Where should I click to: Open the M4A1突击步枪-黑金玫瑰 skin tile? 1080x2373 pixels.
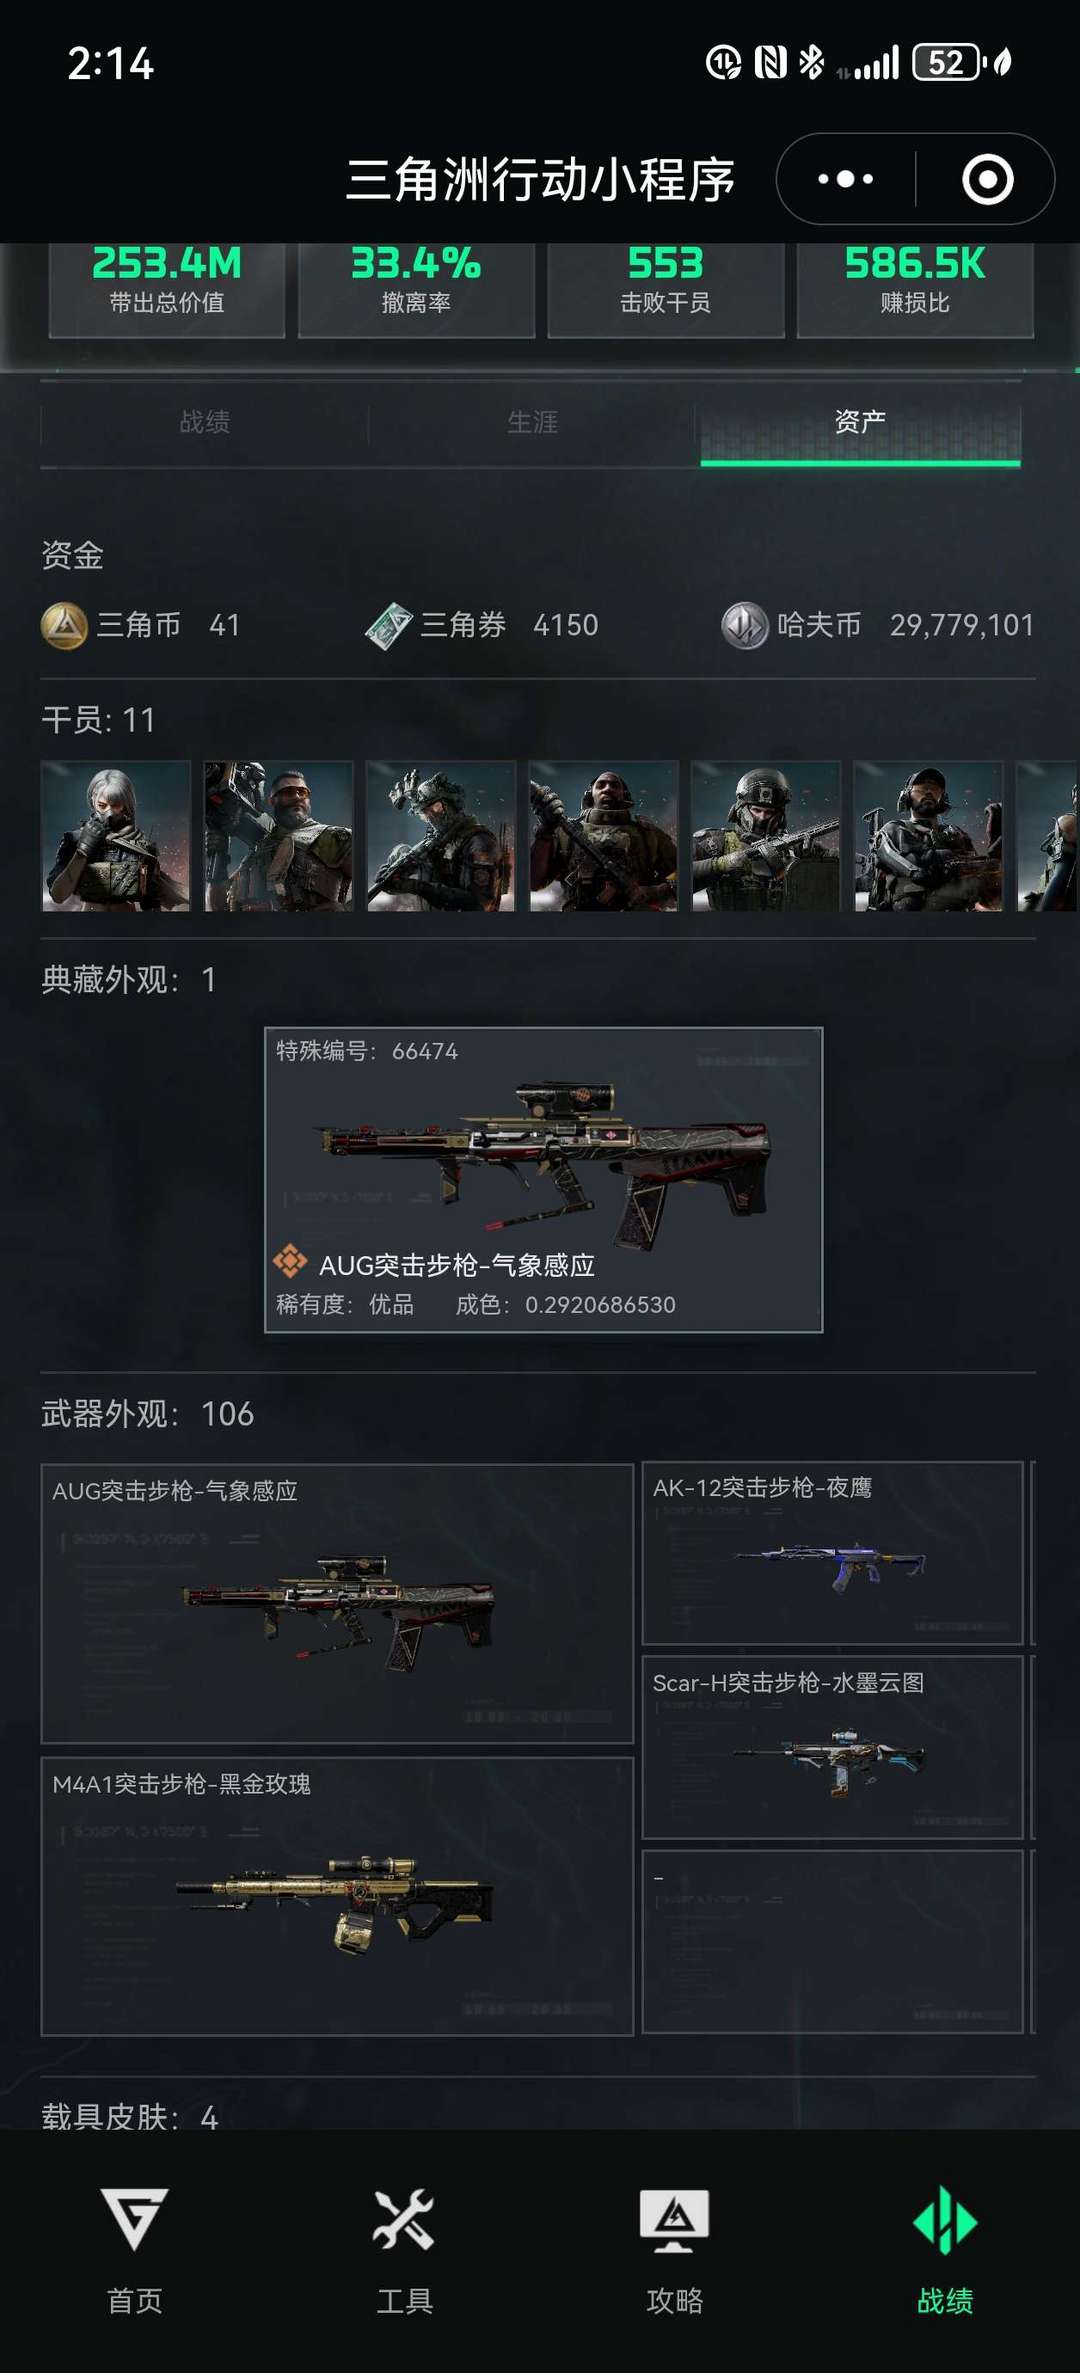point(337,1896)
